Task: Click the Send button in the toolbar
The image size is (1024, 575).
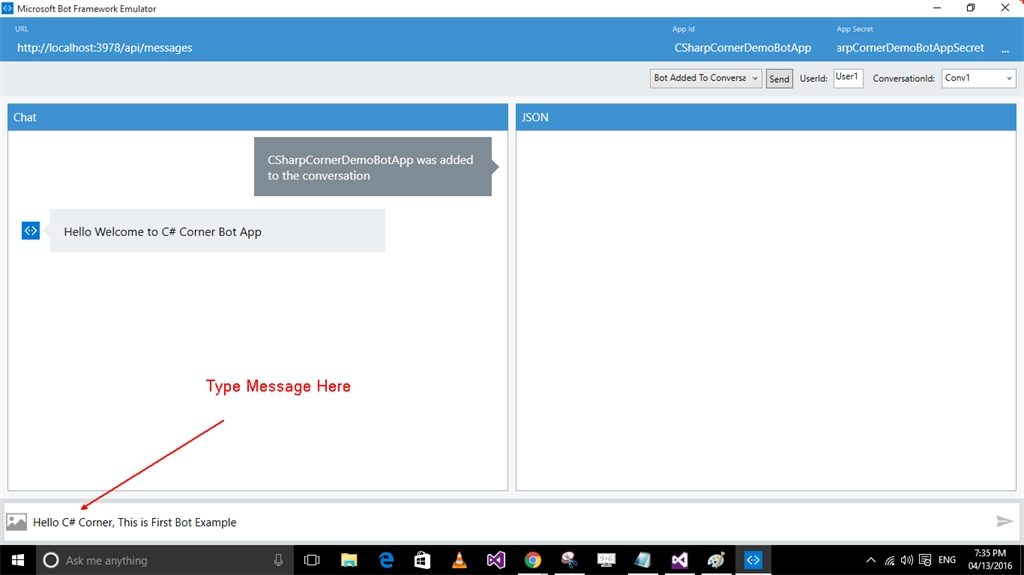Action: coord(779,78)
